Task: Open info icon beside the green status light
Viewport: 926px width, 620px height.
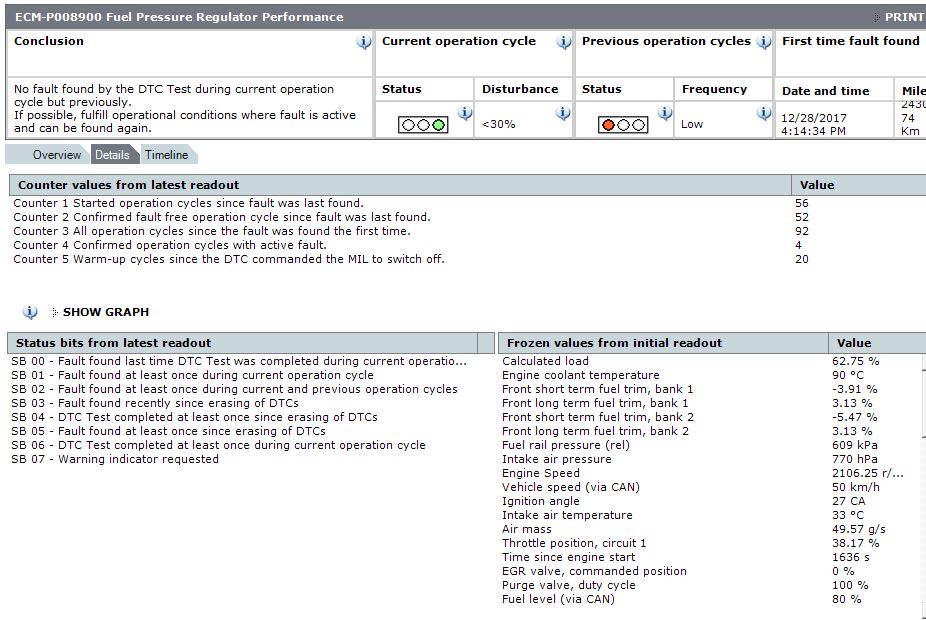Action: pyautogui.click(x=464, y=114)
